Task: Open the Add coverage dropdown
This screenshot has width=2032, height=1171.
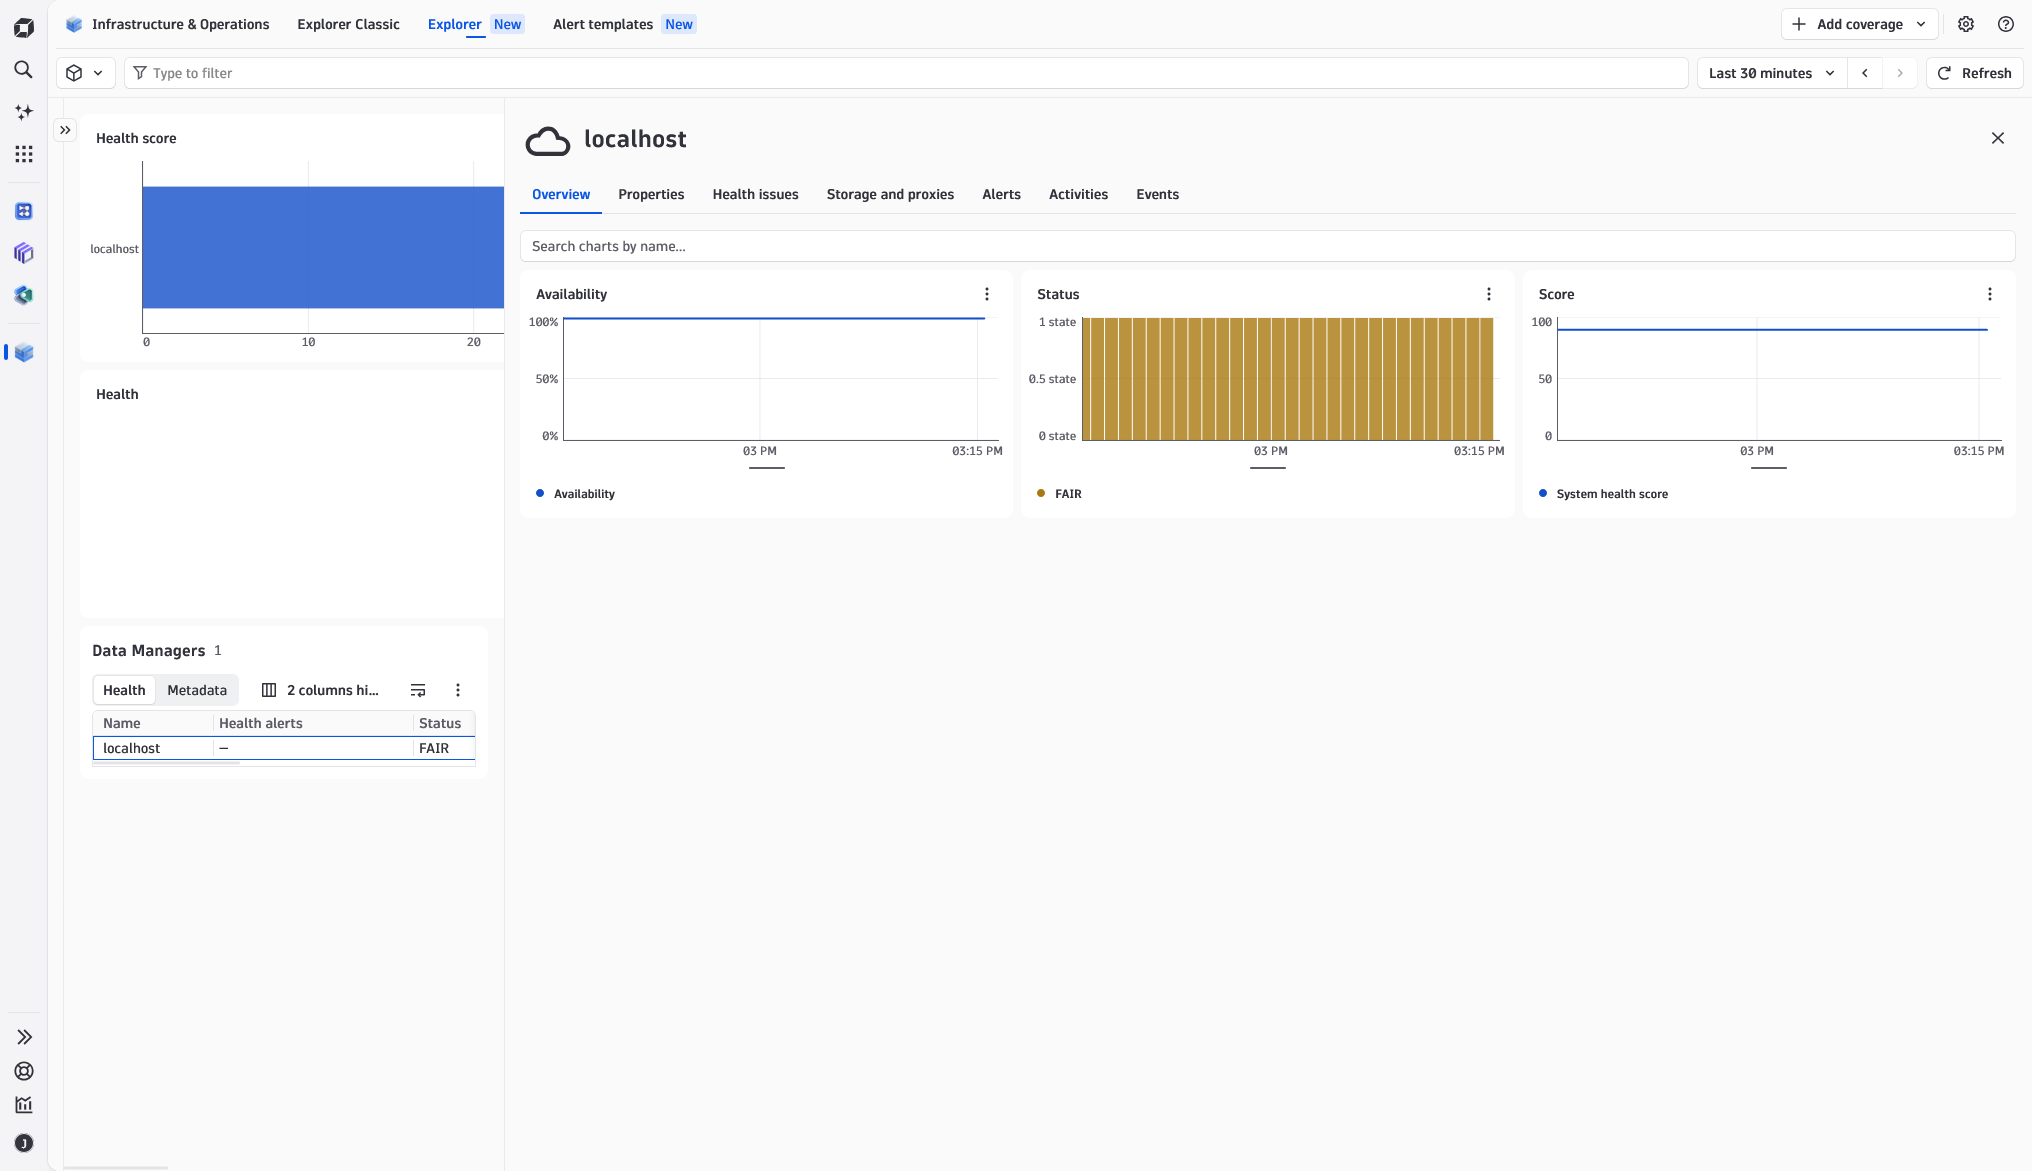Action: click(x=1859, y=24)
